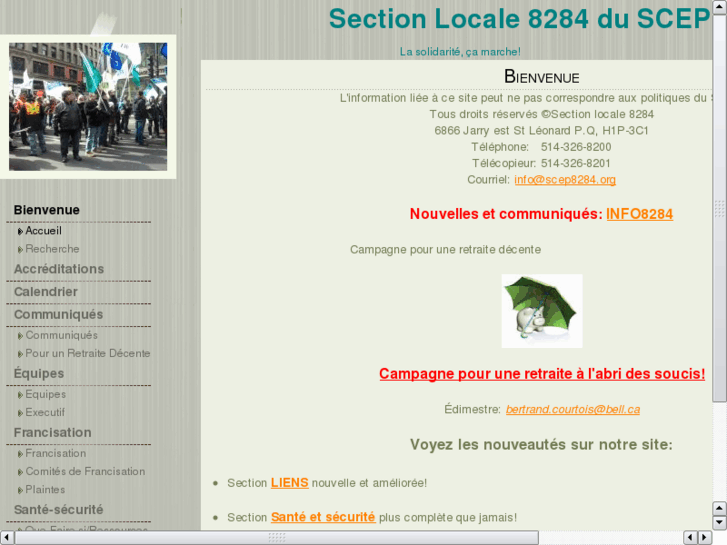727x545 pixels.
Task: Click the arrow bullet beside Accueil
Action: click(20, 231)
